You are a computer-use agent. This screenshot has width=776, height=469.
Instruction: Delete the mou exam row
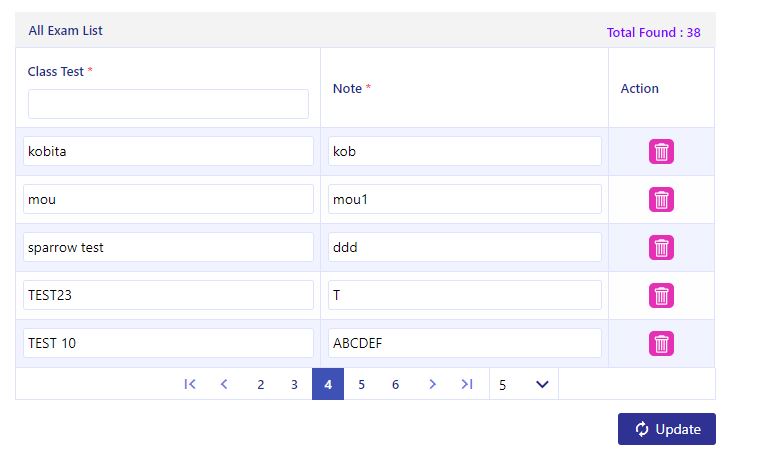pyautogui.click(x=661, y=199)
